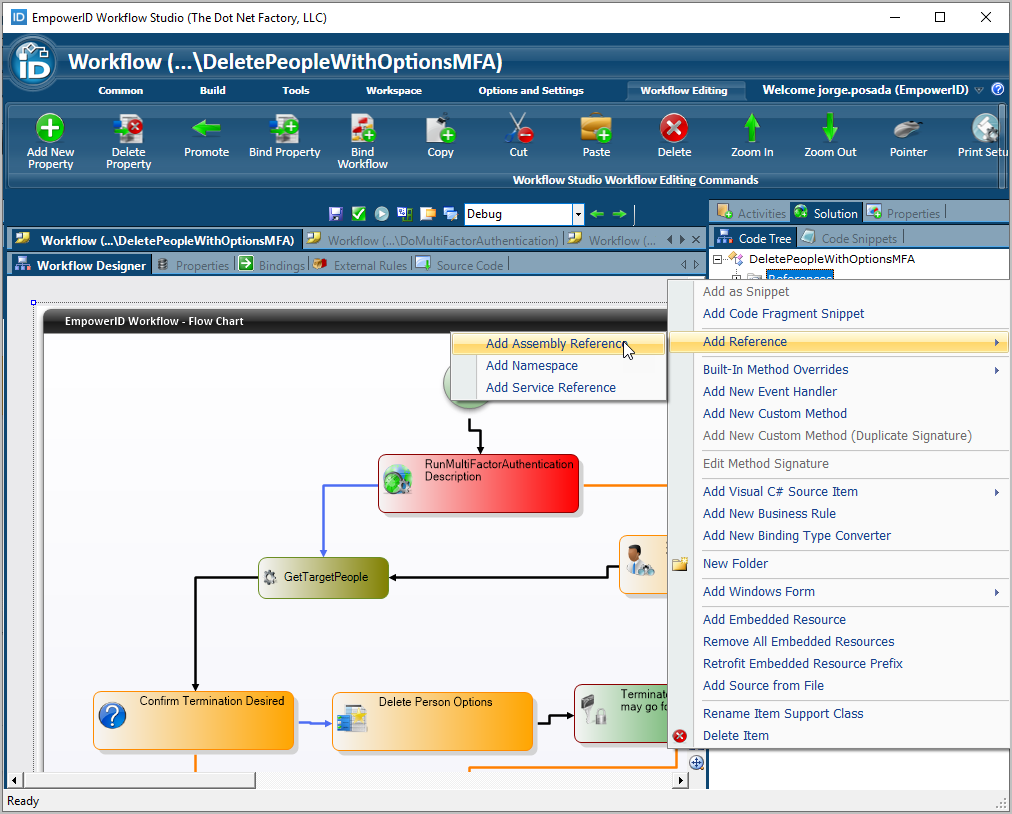Click the Zoom In arrow icon
This screenshot has height=814, width=1012.
(x=752, y=128)
